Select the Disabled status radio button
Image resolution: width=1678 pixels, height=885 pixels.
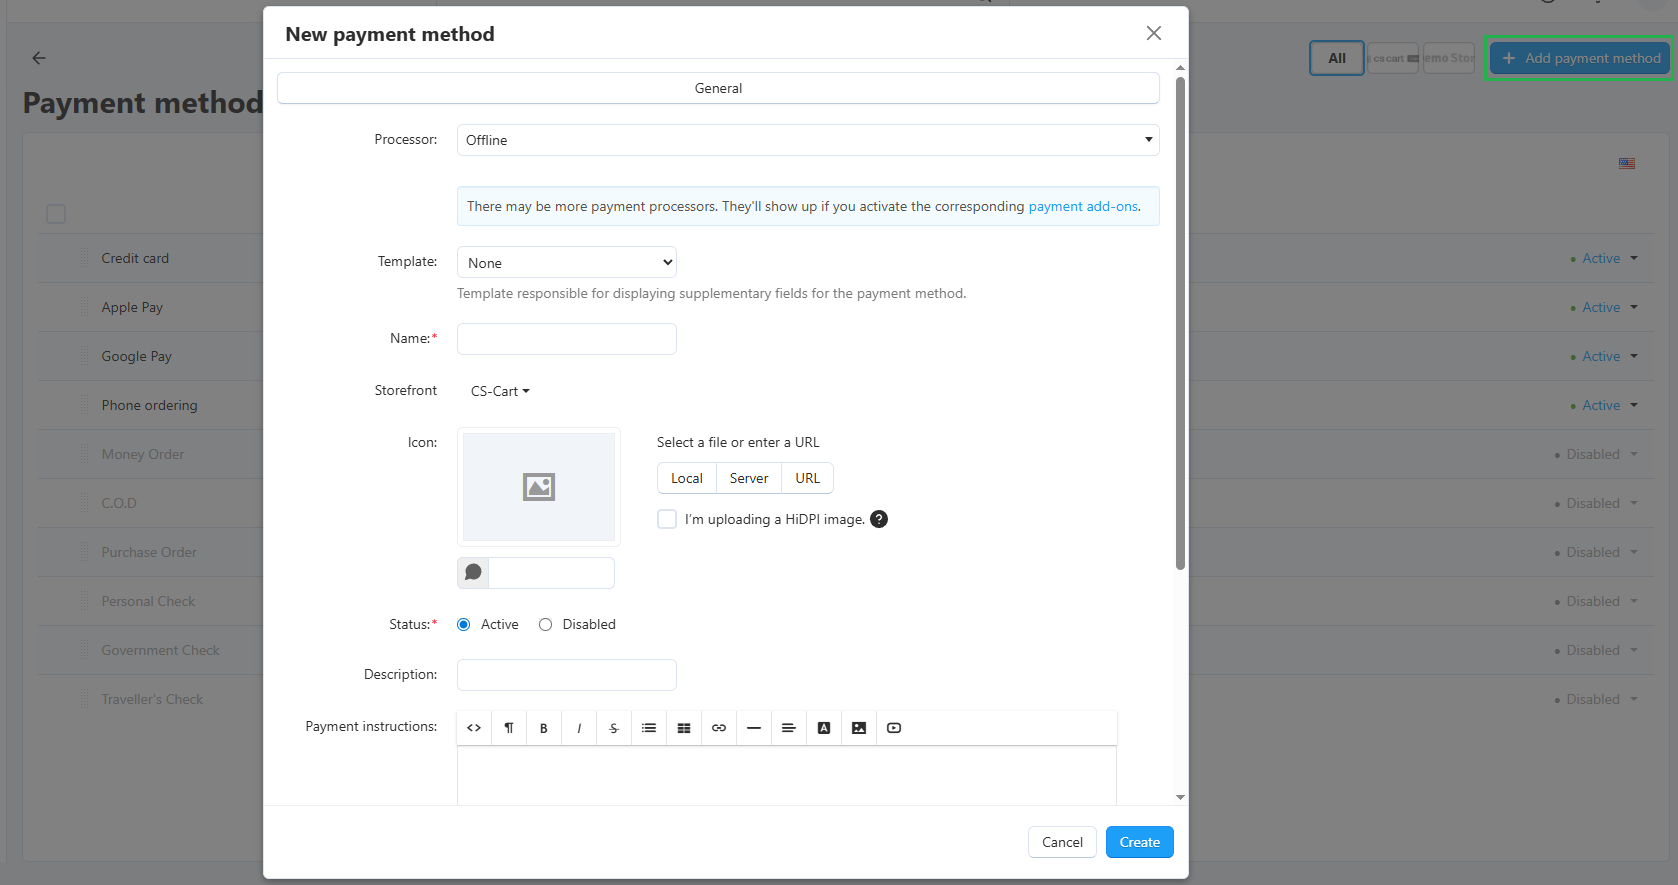click(x=546, y=625)
